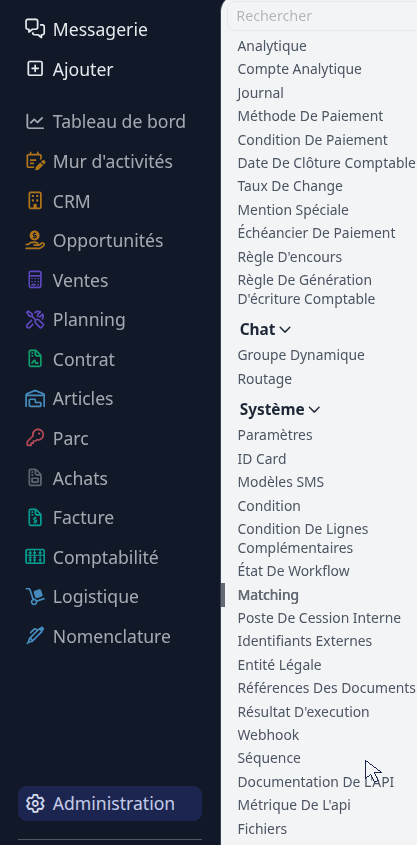Open Documentation De L'API link
The width and height of the screenshot is (417, 845).
pyautogui.click(x=316, y=781)
